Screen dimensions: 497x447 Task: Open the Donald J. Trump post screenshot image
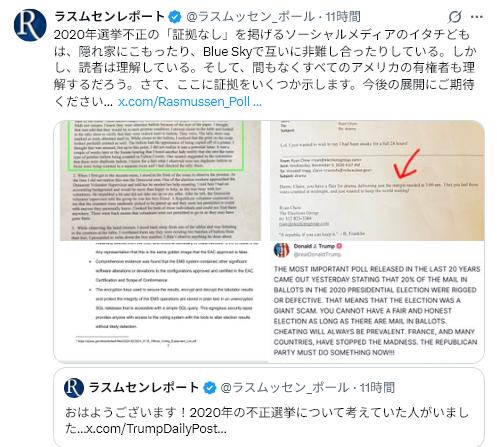point(377,302)
